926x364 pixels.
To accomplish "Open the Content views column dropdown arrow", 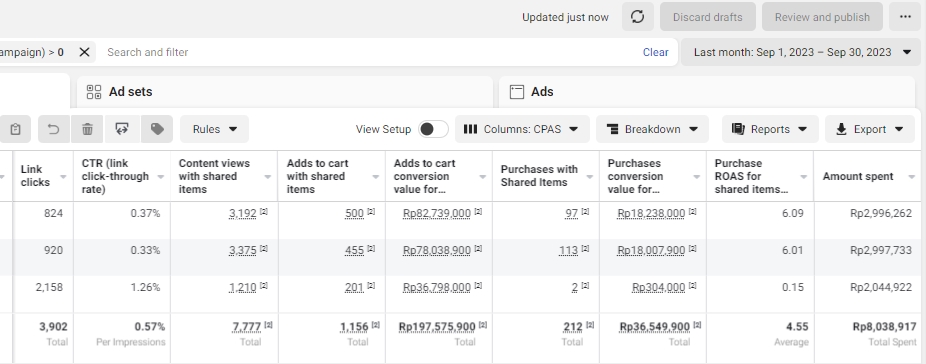I will 268,177.
